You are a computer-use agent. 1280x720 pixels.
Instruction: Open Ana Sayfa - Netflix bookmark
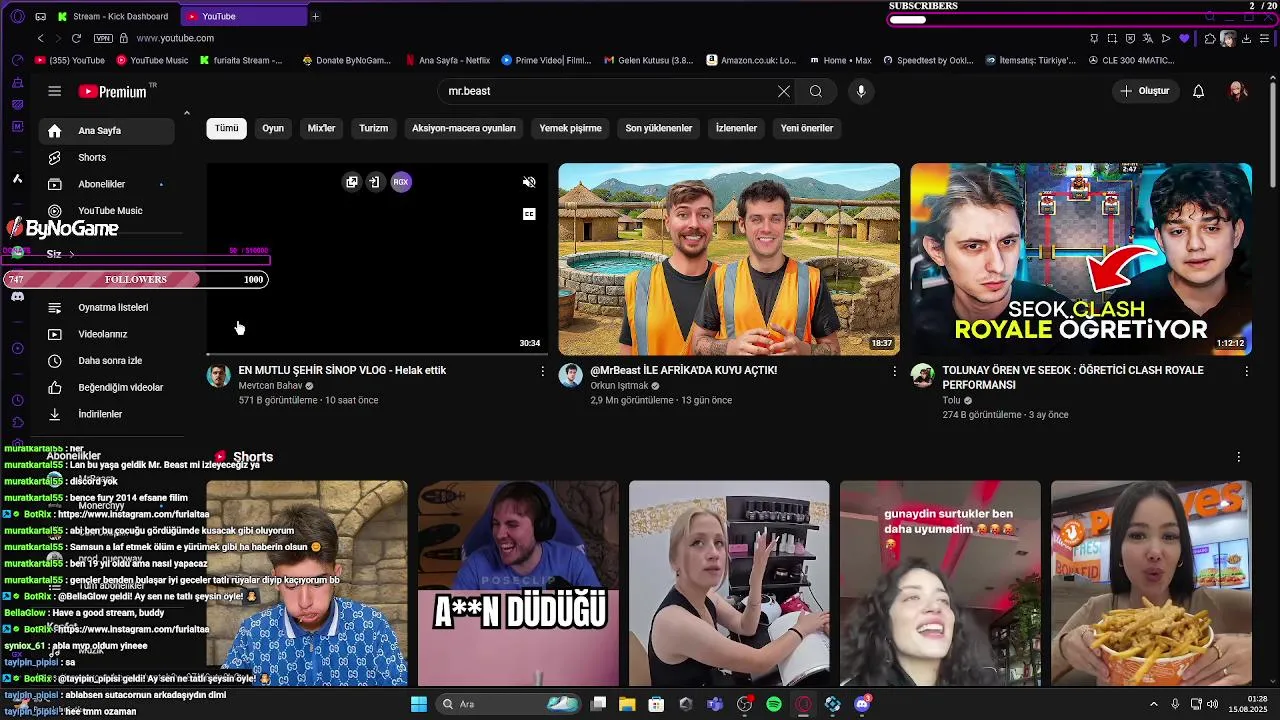tap(448, 60)
